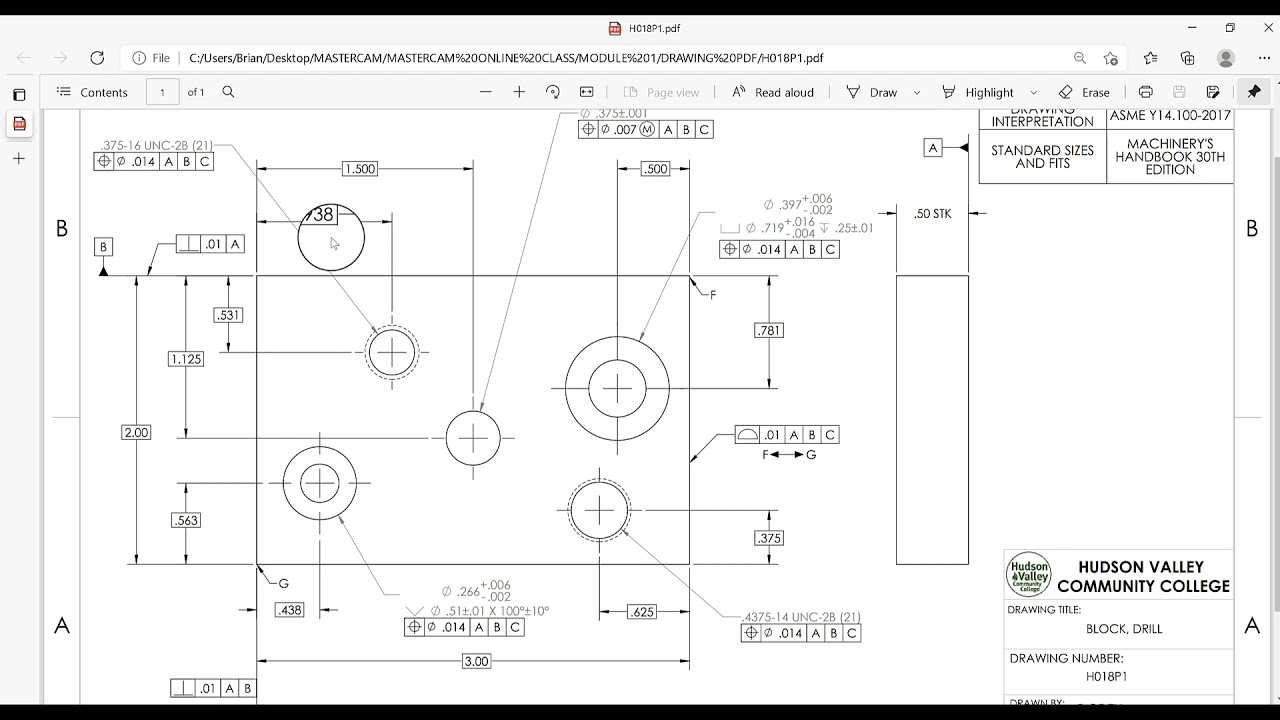Click the 2.00 height dimension

coord(136,432)
